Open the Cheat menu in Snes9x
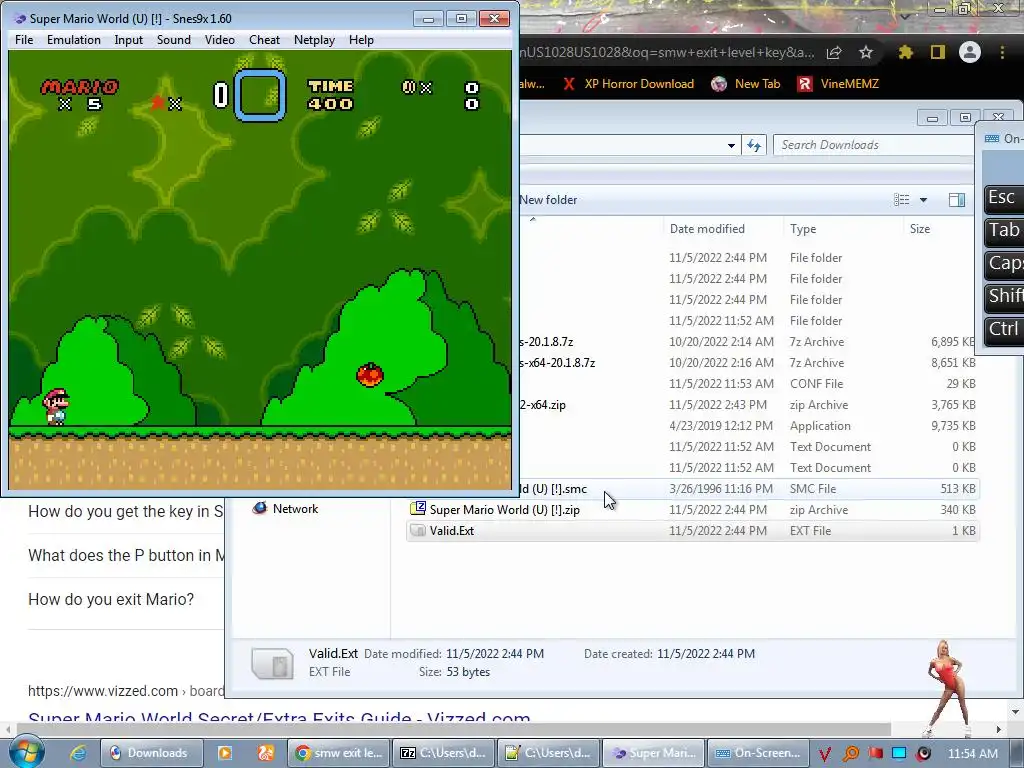This screenshot has height=768, width=1024. [264, 40]
